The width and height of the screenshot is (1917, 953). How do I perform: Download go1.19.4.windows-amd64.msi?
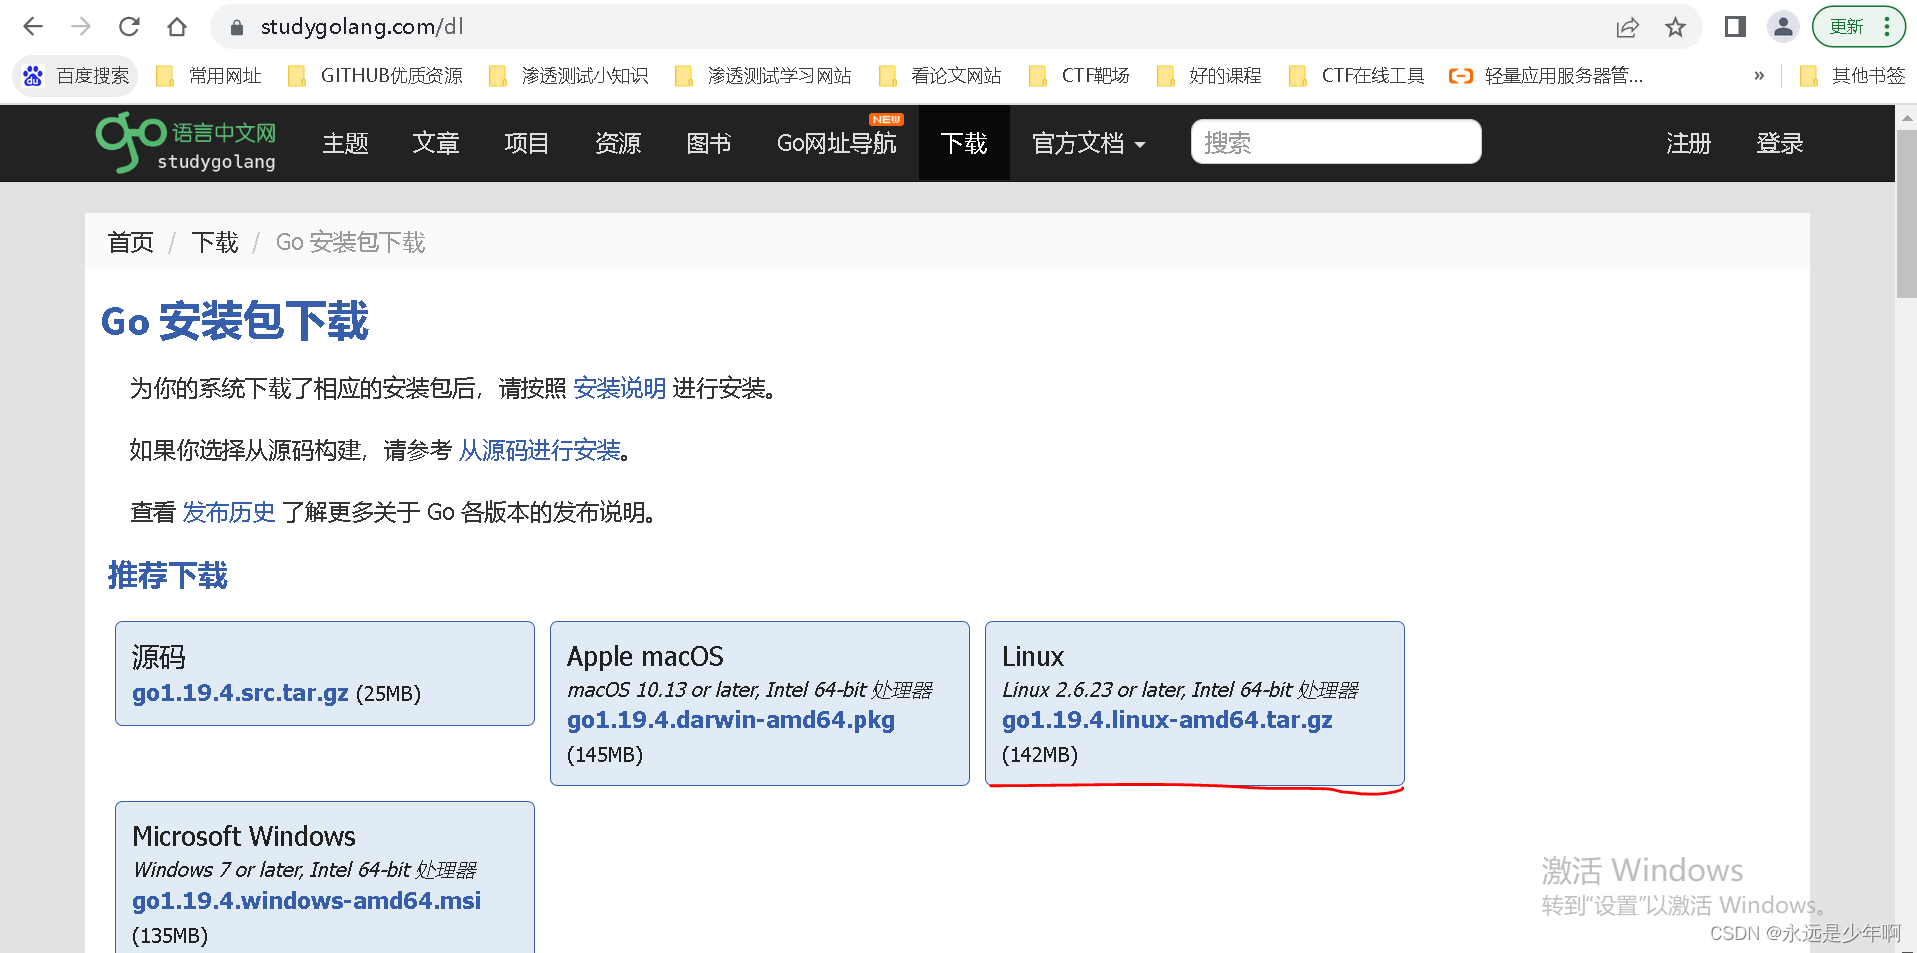pos(306,901)
